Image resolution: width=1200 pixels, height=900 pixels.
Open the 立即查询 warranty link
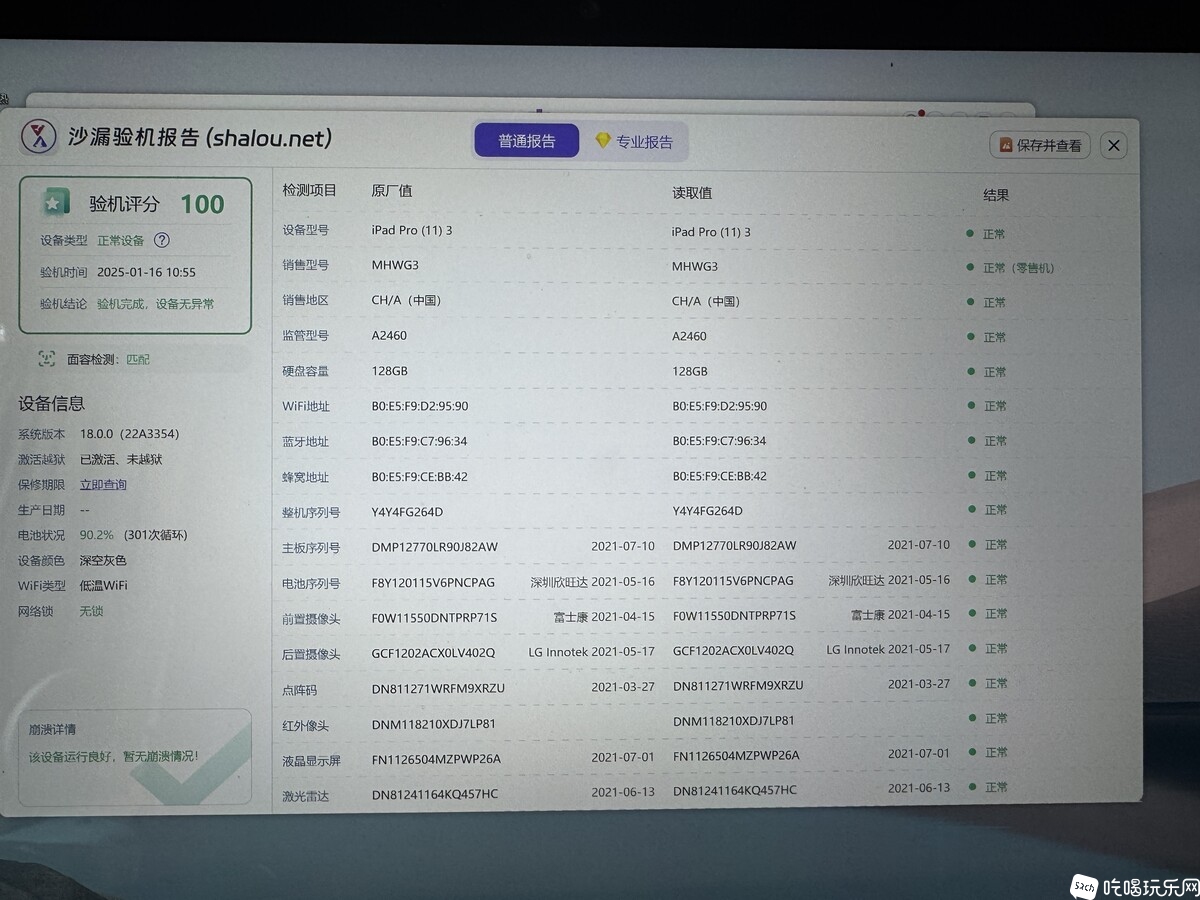point(103,485)
